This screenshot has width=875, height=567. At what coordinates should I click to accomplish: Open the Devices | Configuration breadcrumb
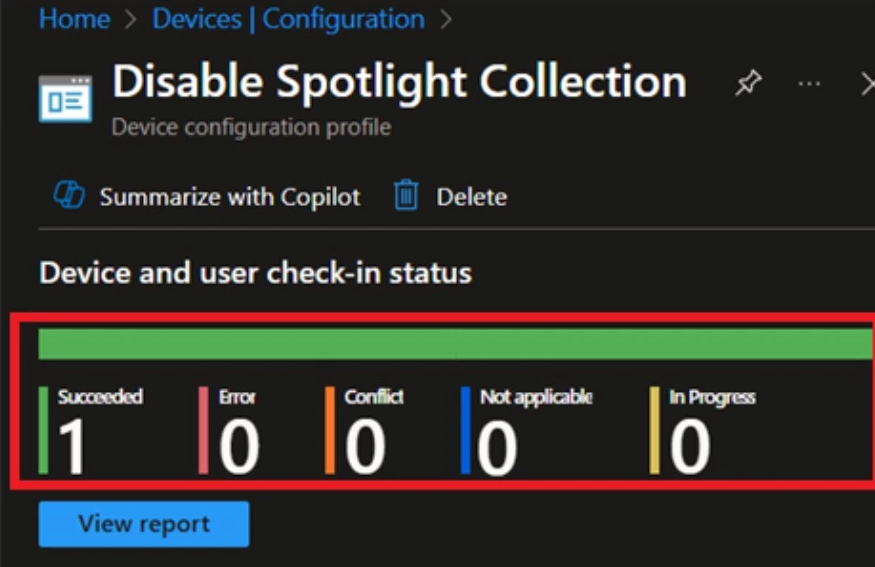[288, 18]
